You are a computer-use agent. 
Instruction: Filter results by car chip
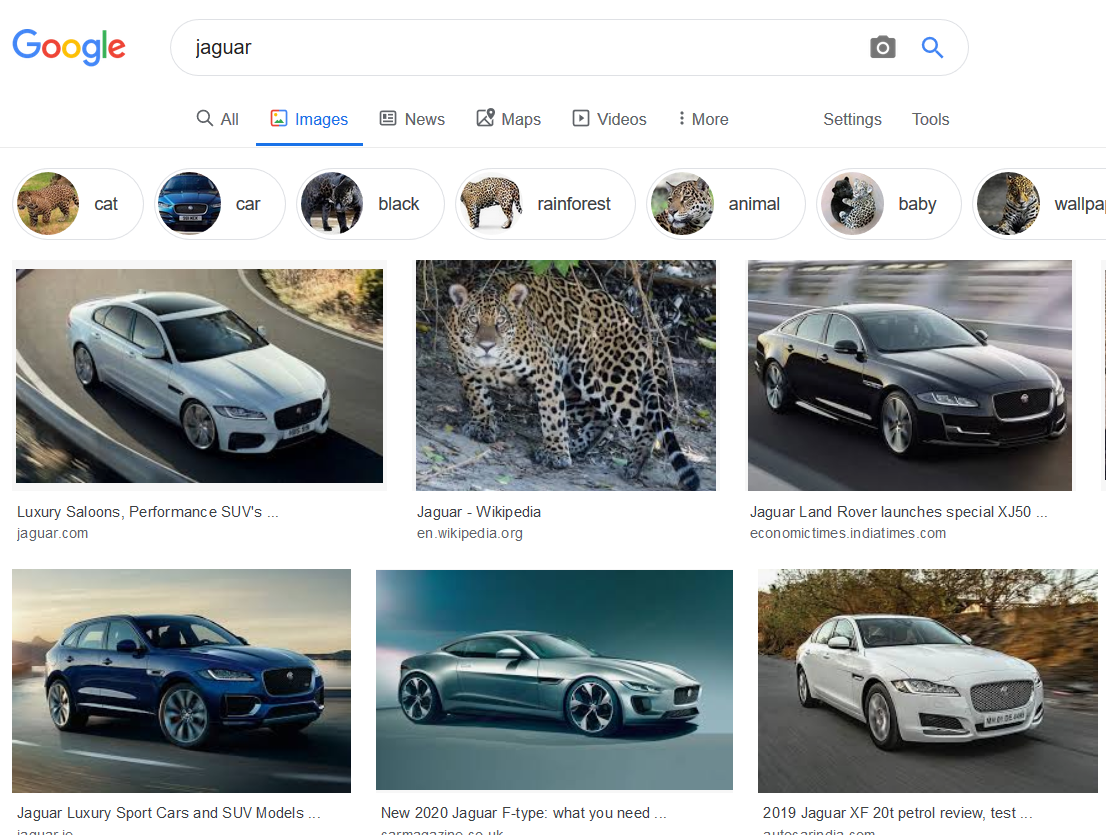(x=219, y=204)
